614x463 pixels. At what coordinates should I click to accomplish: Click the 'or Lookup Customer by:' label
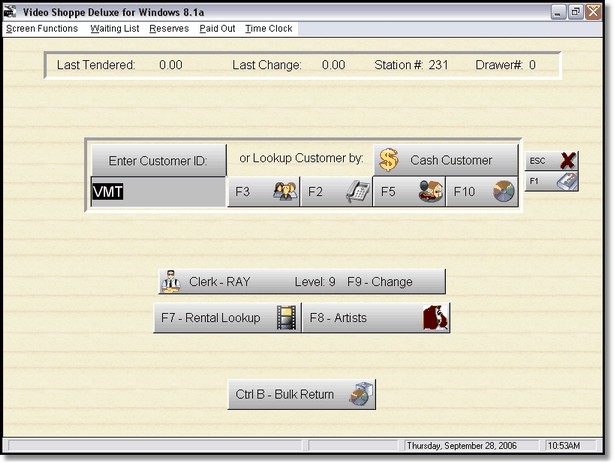tap(301, 158)
